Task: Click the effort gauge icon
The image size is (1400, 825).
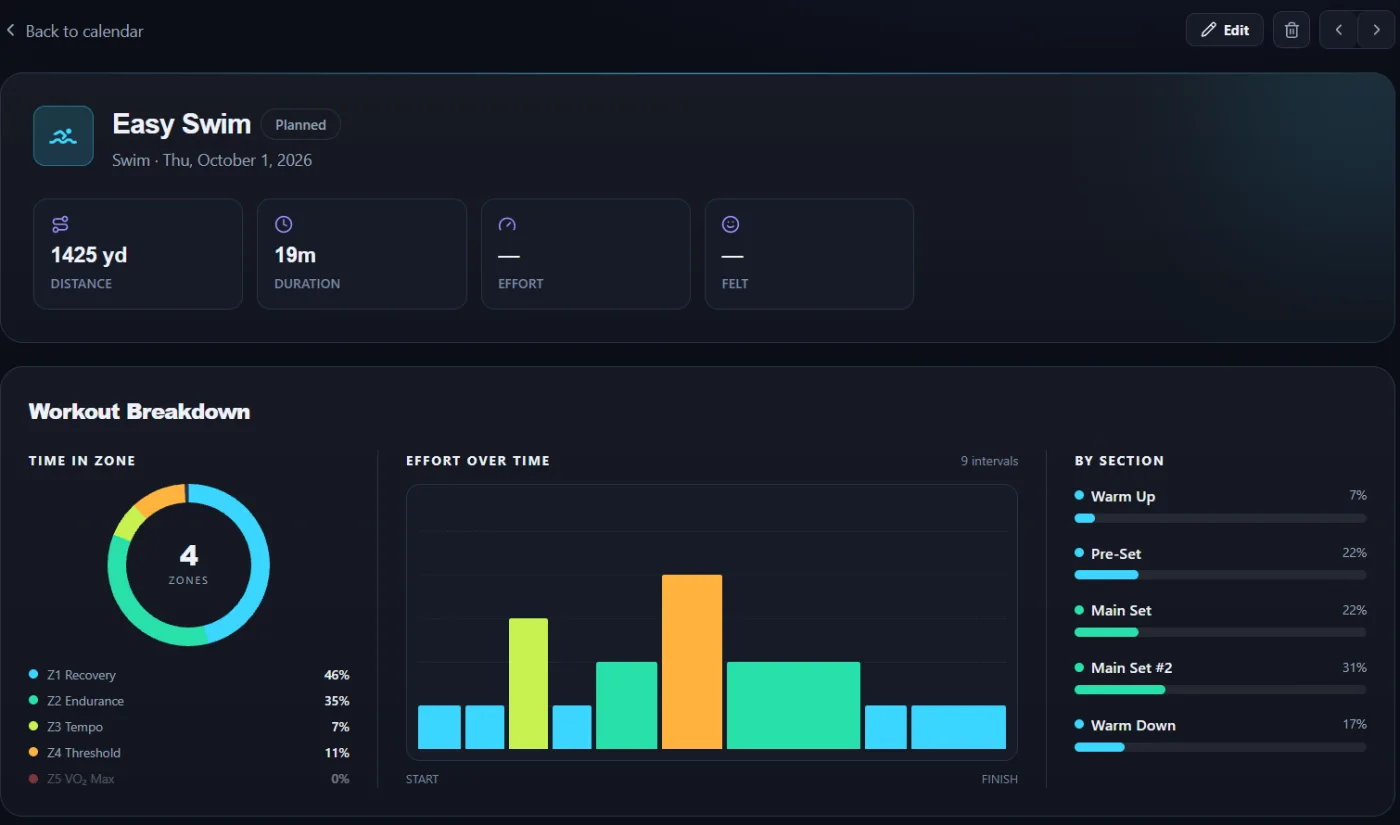Action: (x=507, y=224)
